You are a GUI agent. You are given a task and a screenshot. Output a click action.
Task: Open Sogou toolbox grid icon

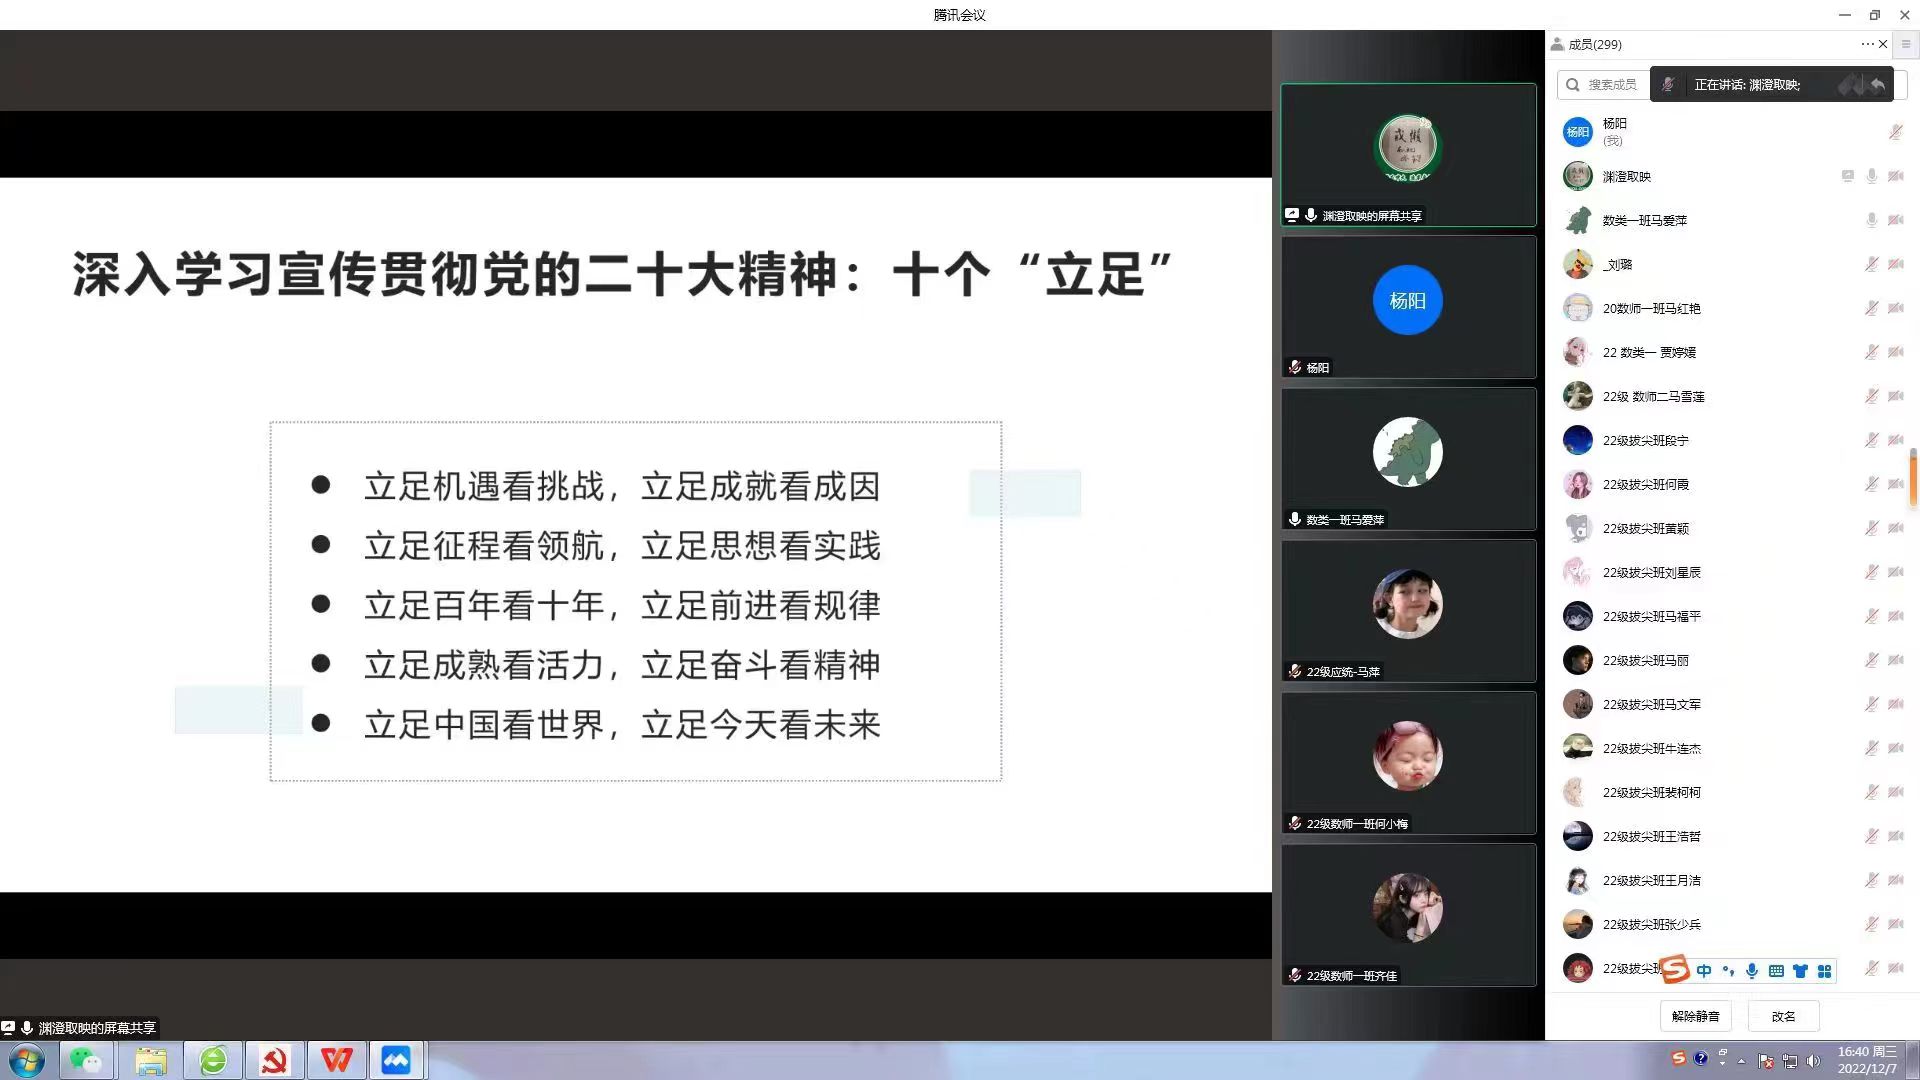(1824, 971)
